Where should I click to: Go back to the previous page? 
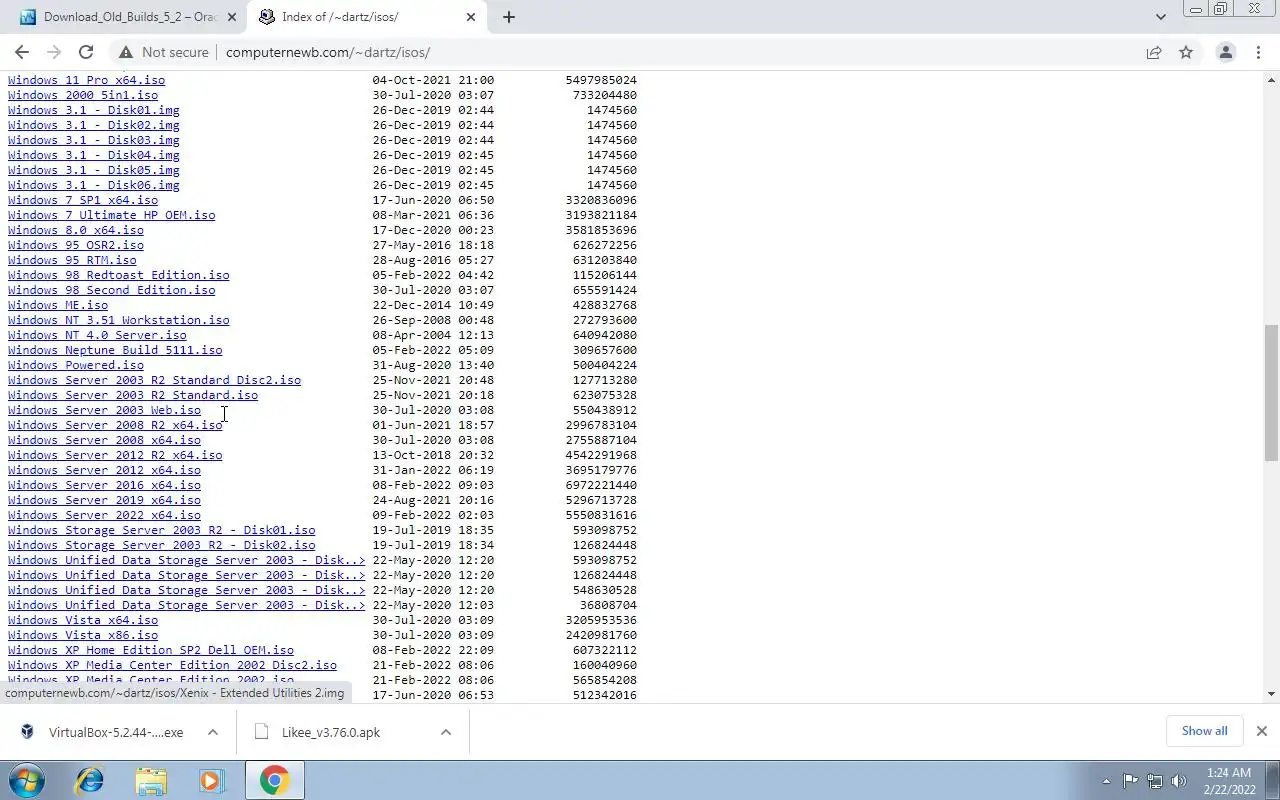22,52
